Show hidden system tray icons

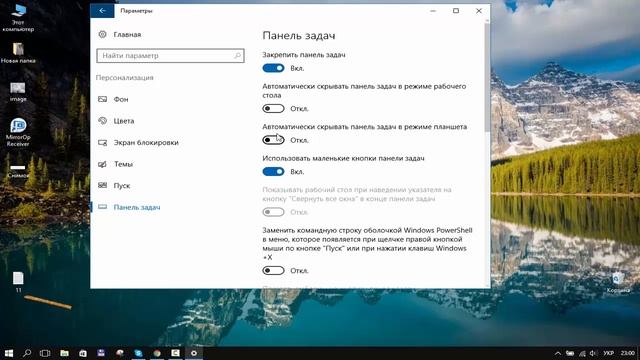click(558, 353)
